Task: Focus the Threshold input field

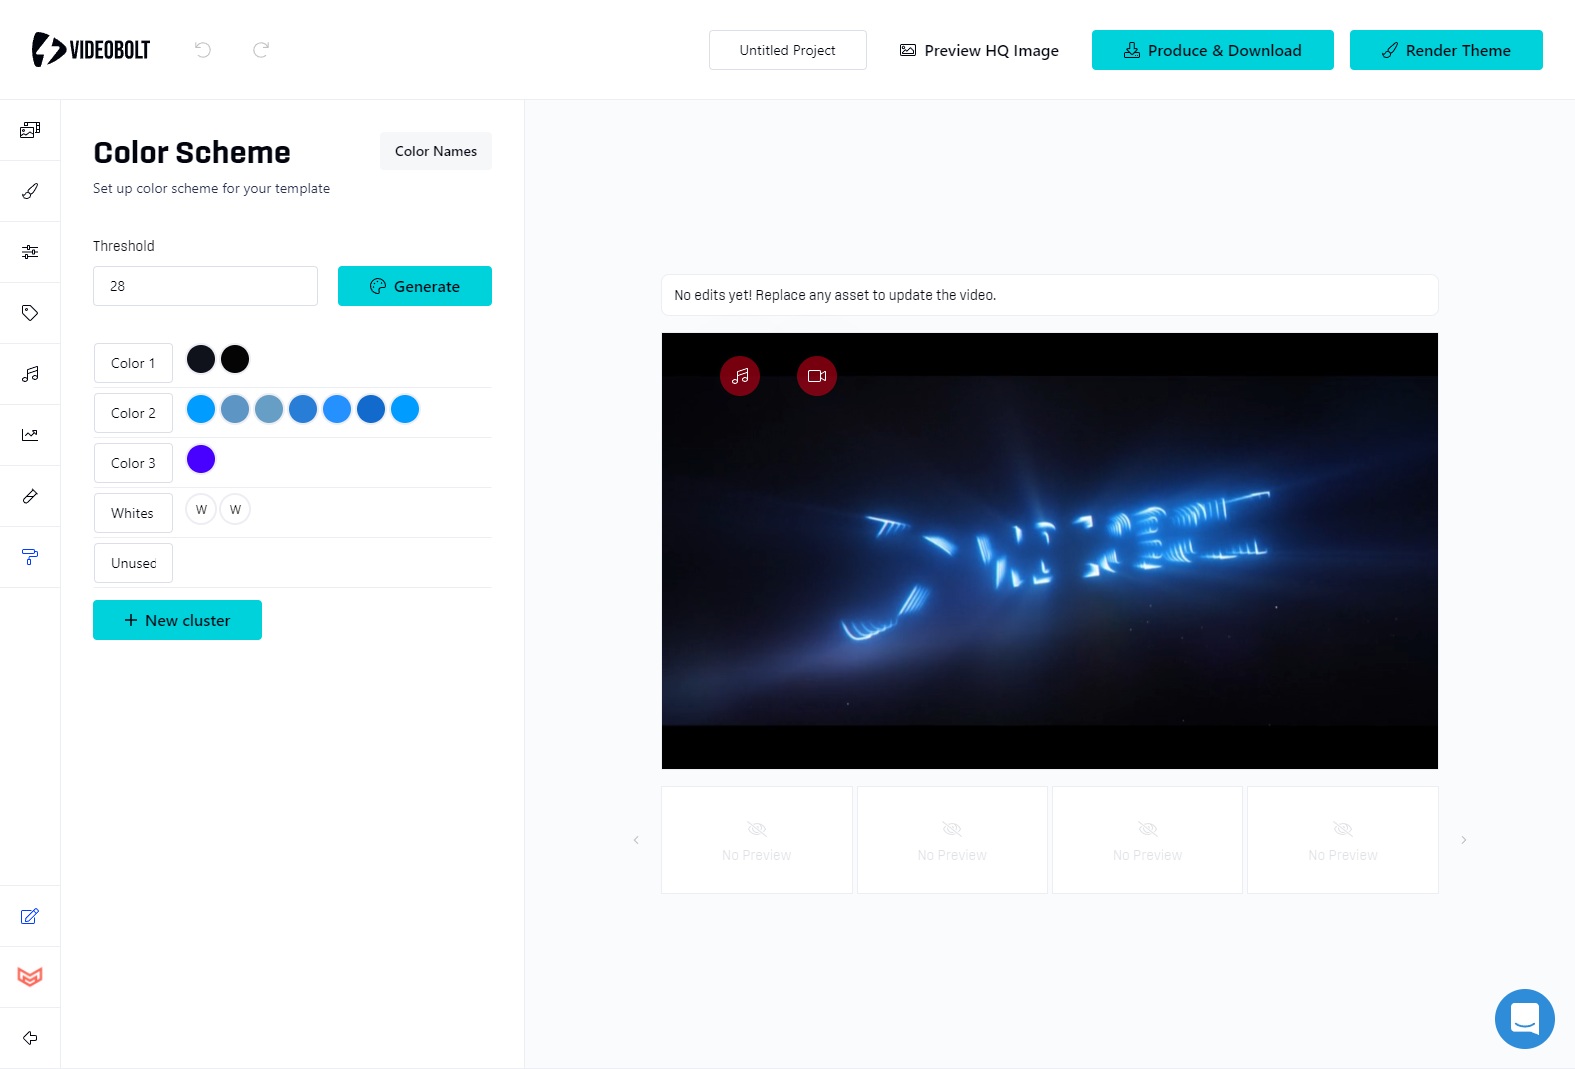Action: click(x=205, y=286)
